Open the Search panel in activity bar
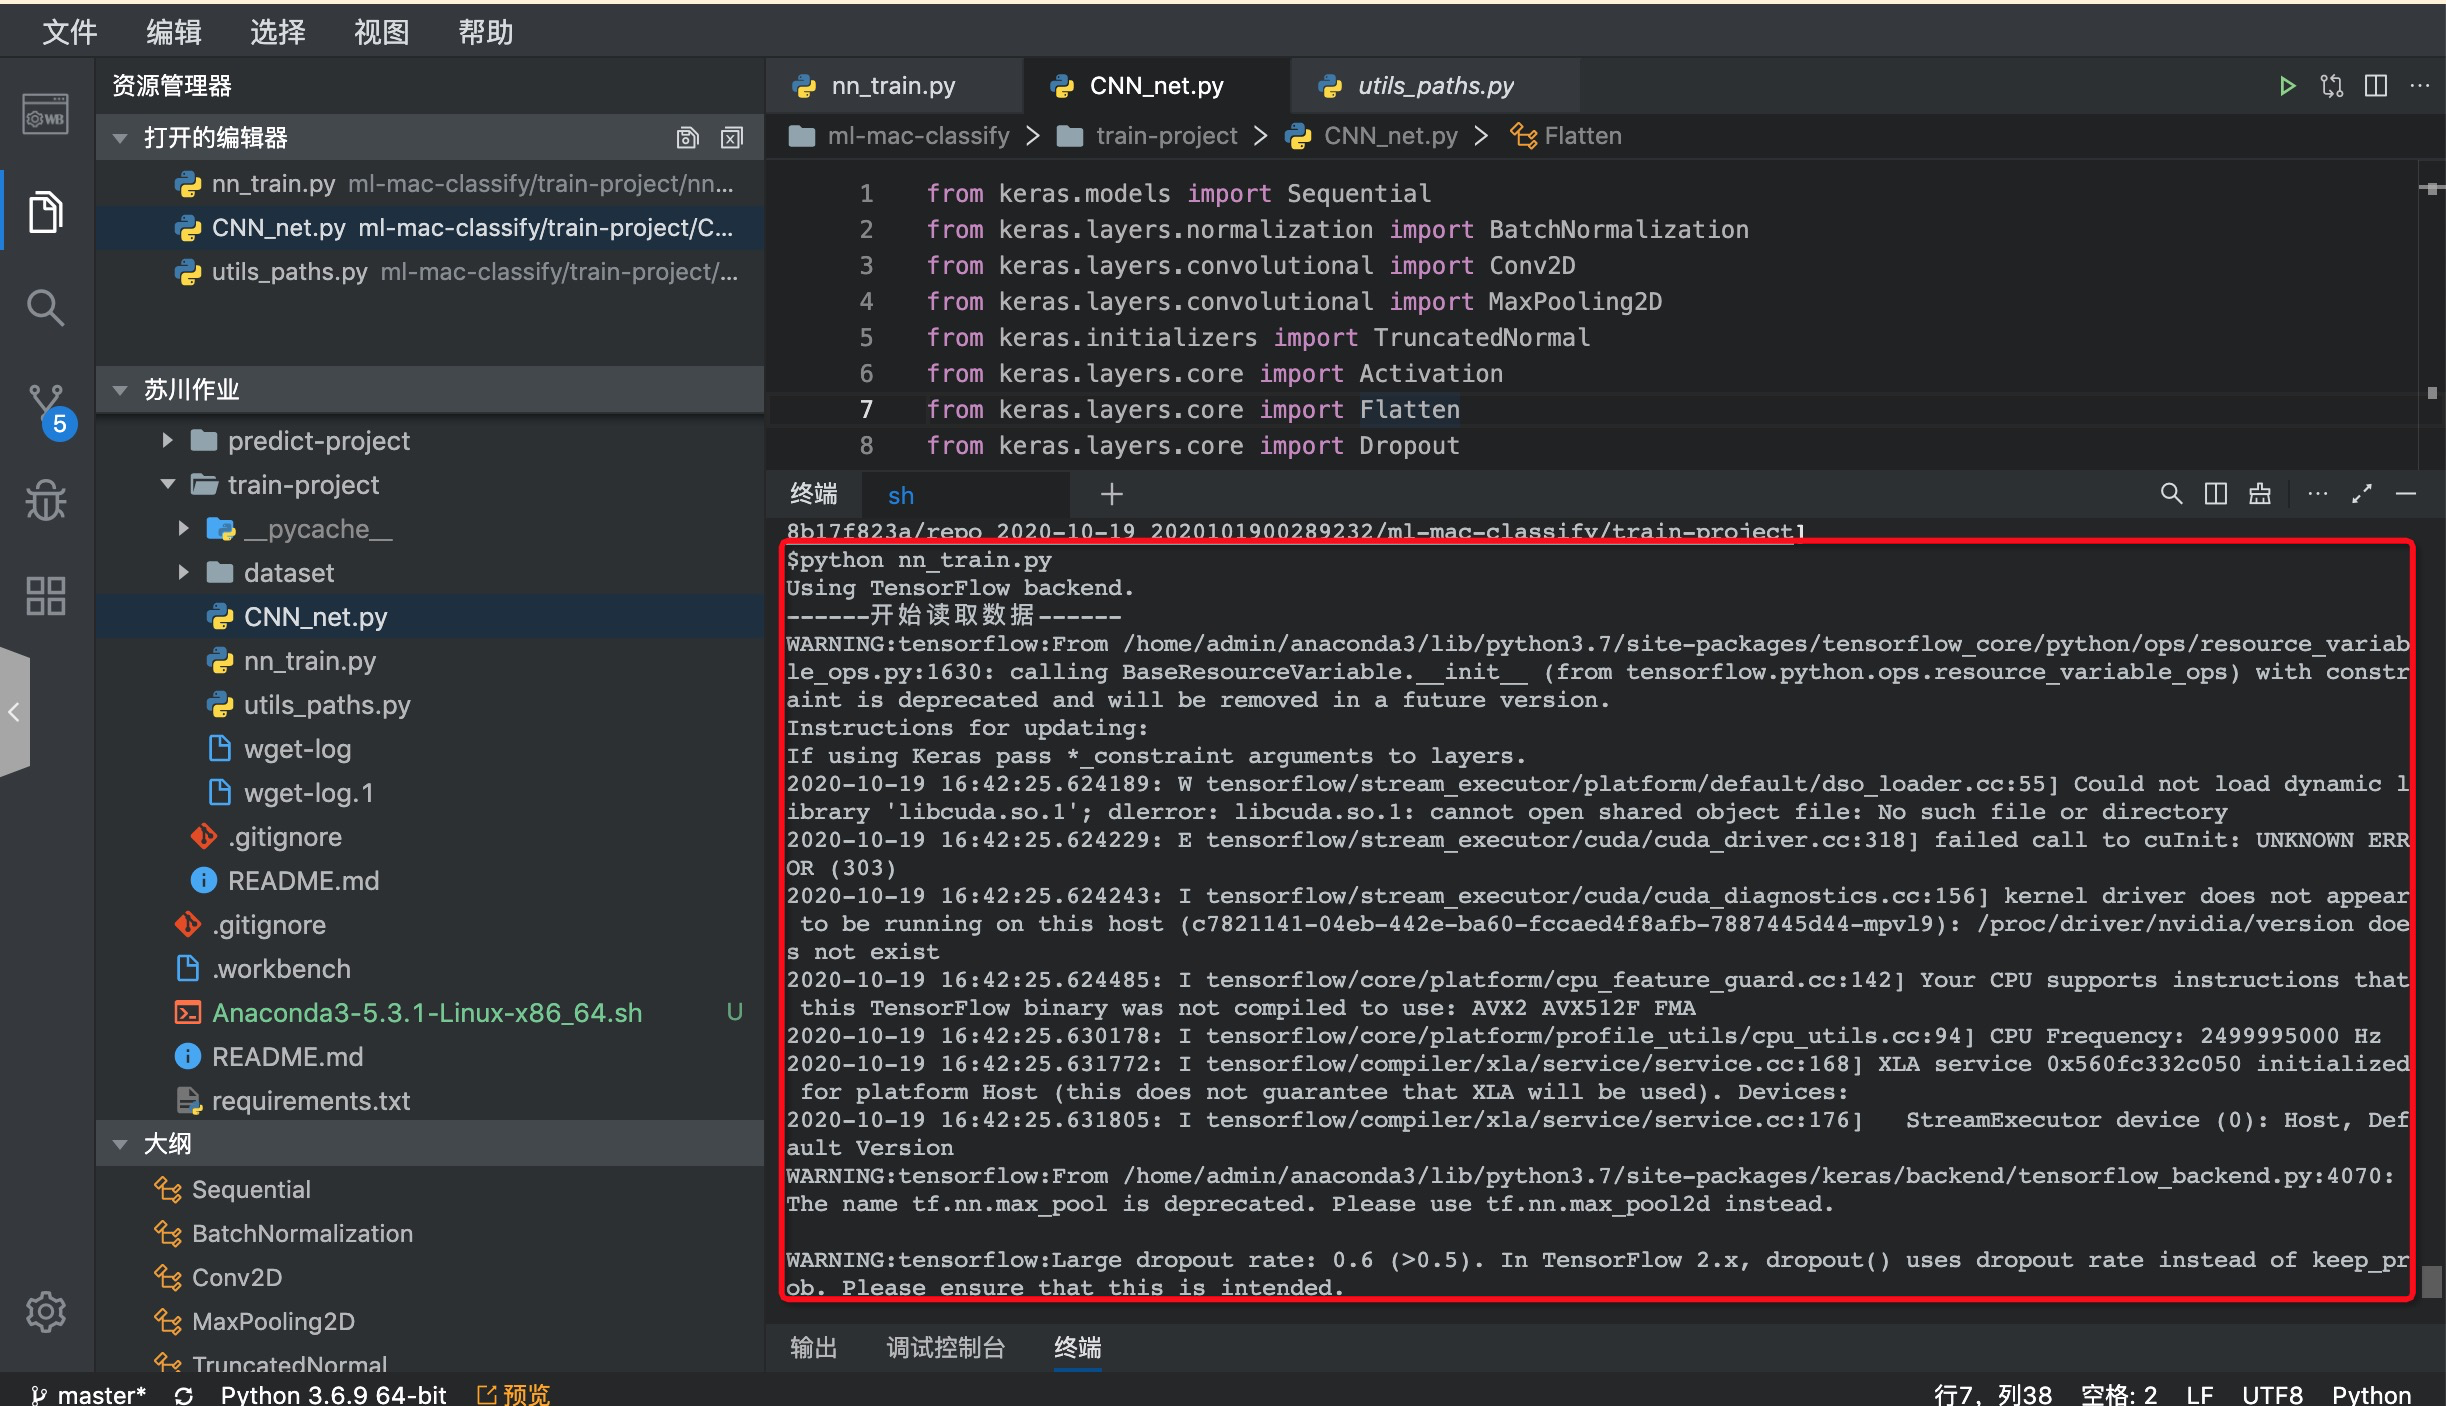Screen dimensions: 2446x1406 tap(45, 308)
